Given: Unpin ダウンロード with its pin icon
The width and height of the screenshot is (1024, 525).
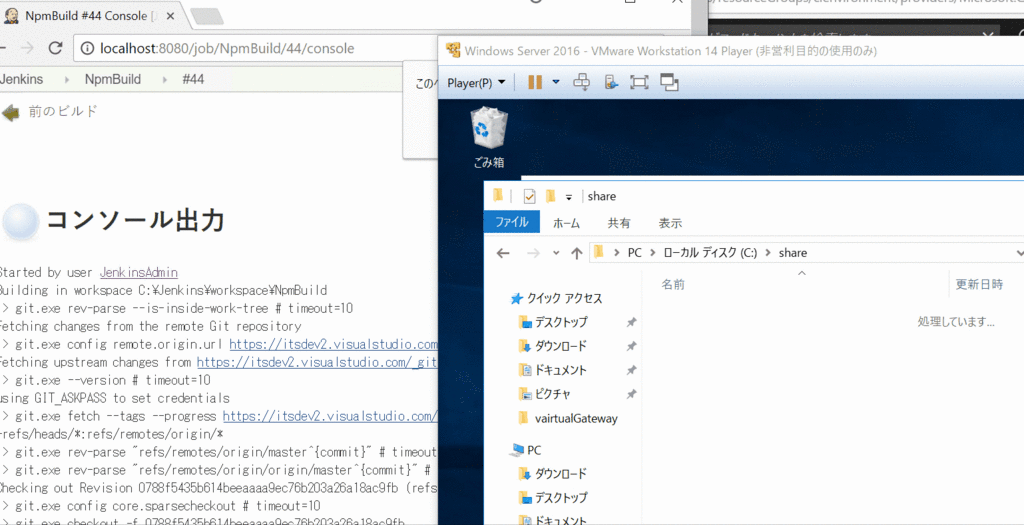Looking at the screenshot, I should (631, 346).
